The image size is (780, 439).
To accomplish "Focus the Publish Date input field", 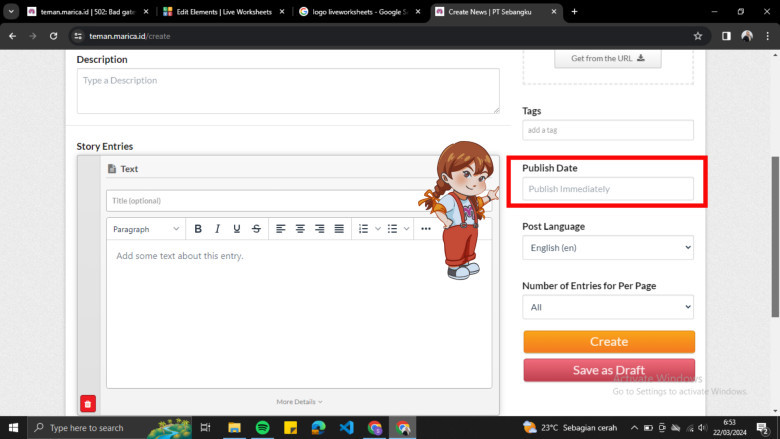I will coord(607,189).
